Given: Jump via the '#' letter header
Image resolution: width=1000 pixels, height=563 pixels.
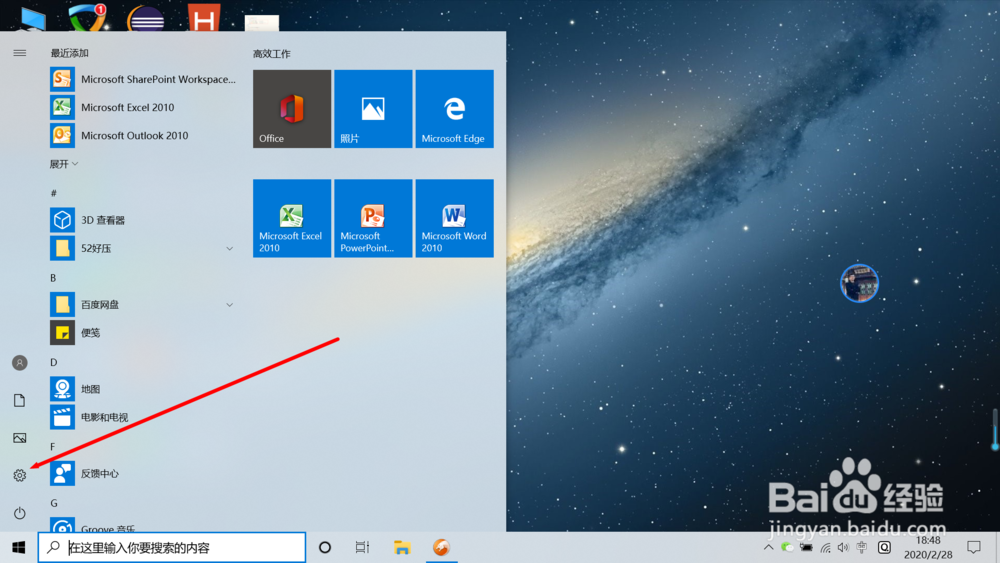Looking at the screenshot, I should tap(54, 193).
